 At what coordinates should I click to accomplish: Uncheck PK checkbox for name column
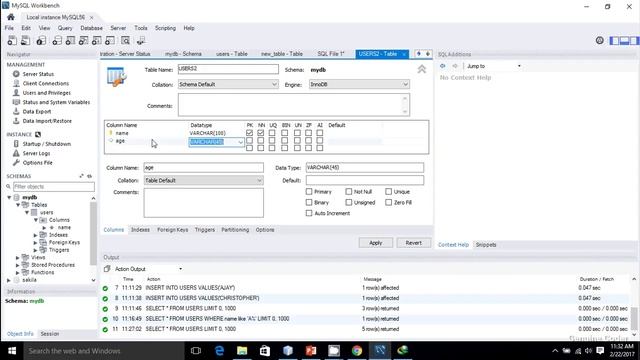(249, 133)
